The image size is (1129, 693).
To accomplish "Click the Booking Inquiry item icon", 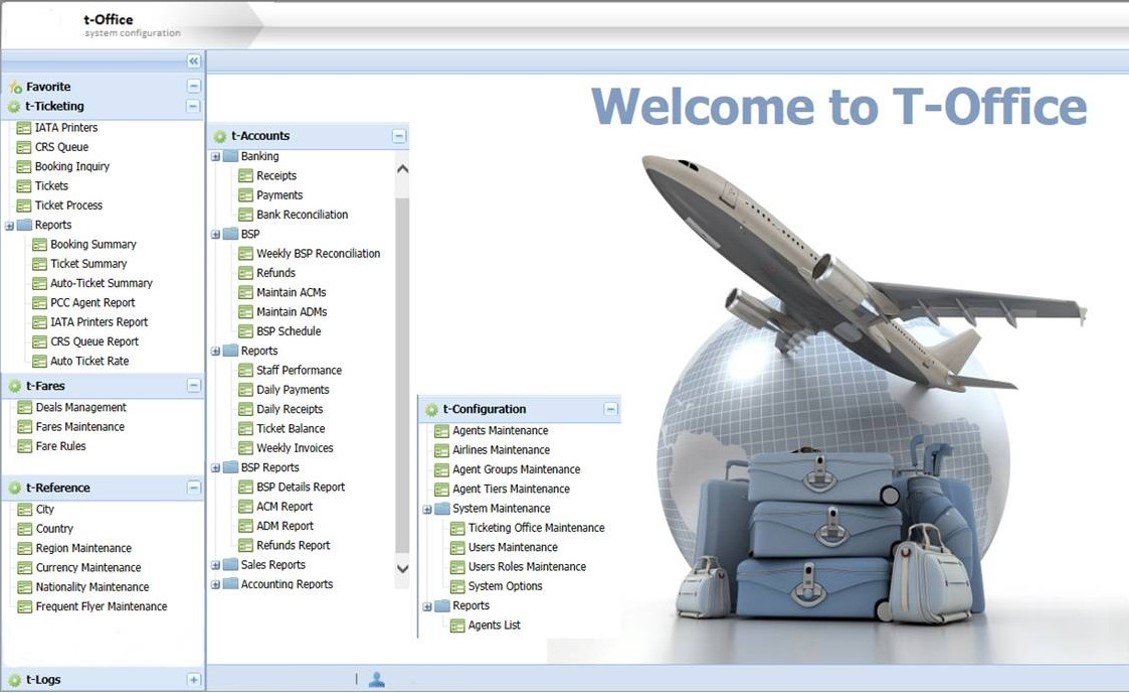I will tap(24, 167).
